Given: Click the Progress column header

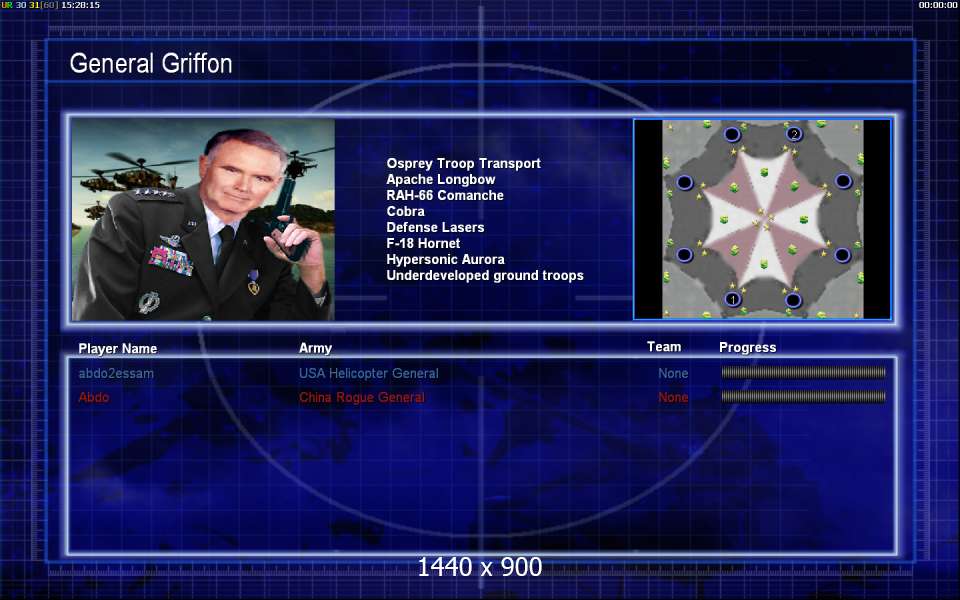Looking at the screenshot, I should [x=748, y=347].
